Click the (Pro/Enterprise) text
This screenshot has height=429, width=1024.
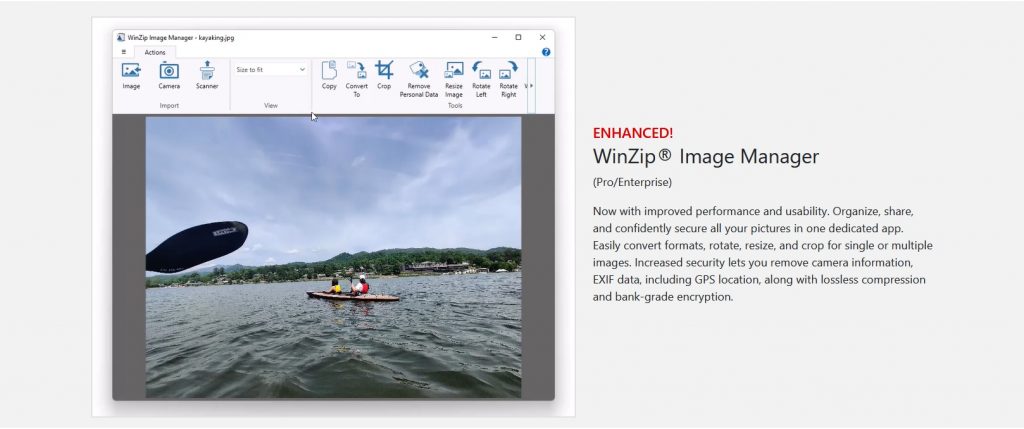632,183
